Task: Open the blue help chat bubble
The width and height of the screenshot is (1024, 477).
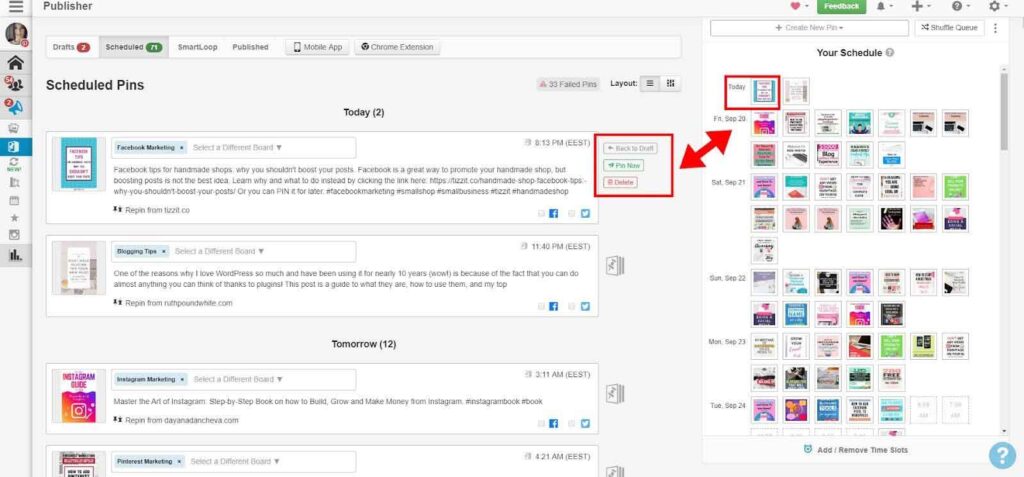Action: 1002,455
